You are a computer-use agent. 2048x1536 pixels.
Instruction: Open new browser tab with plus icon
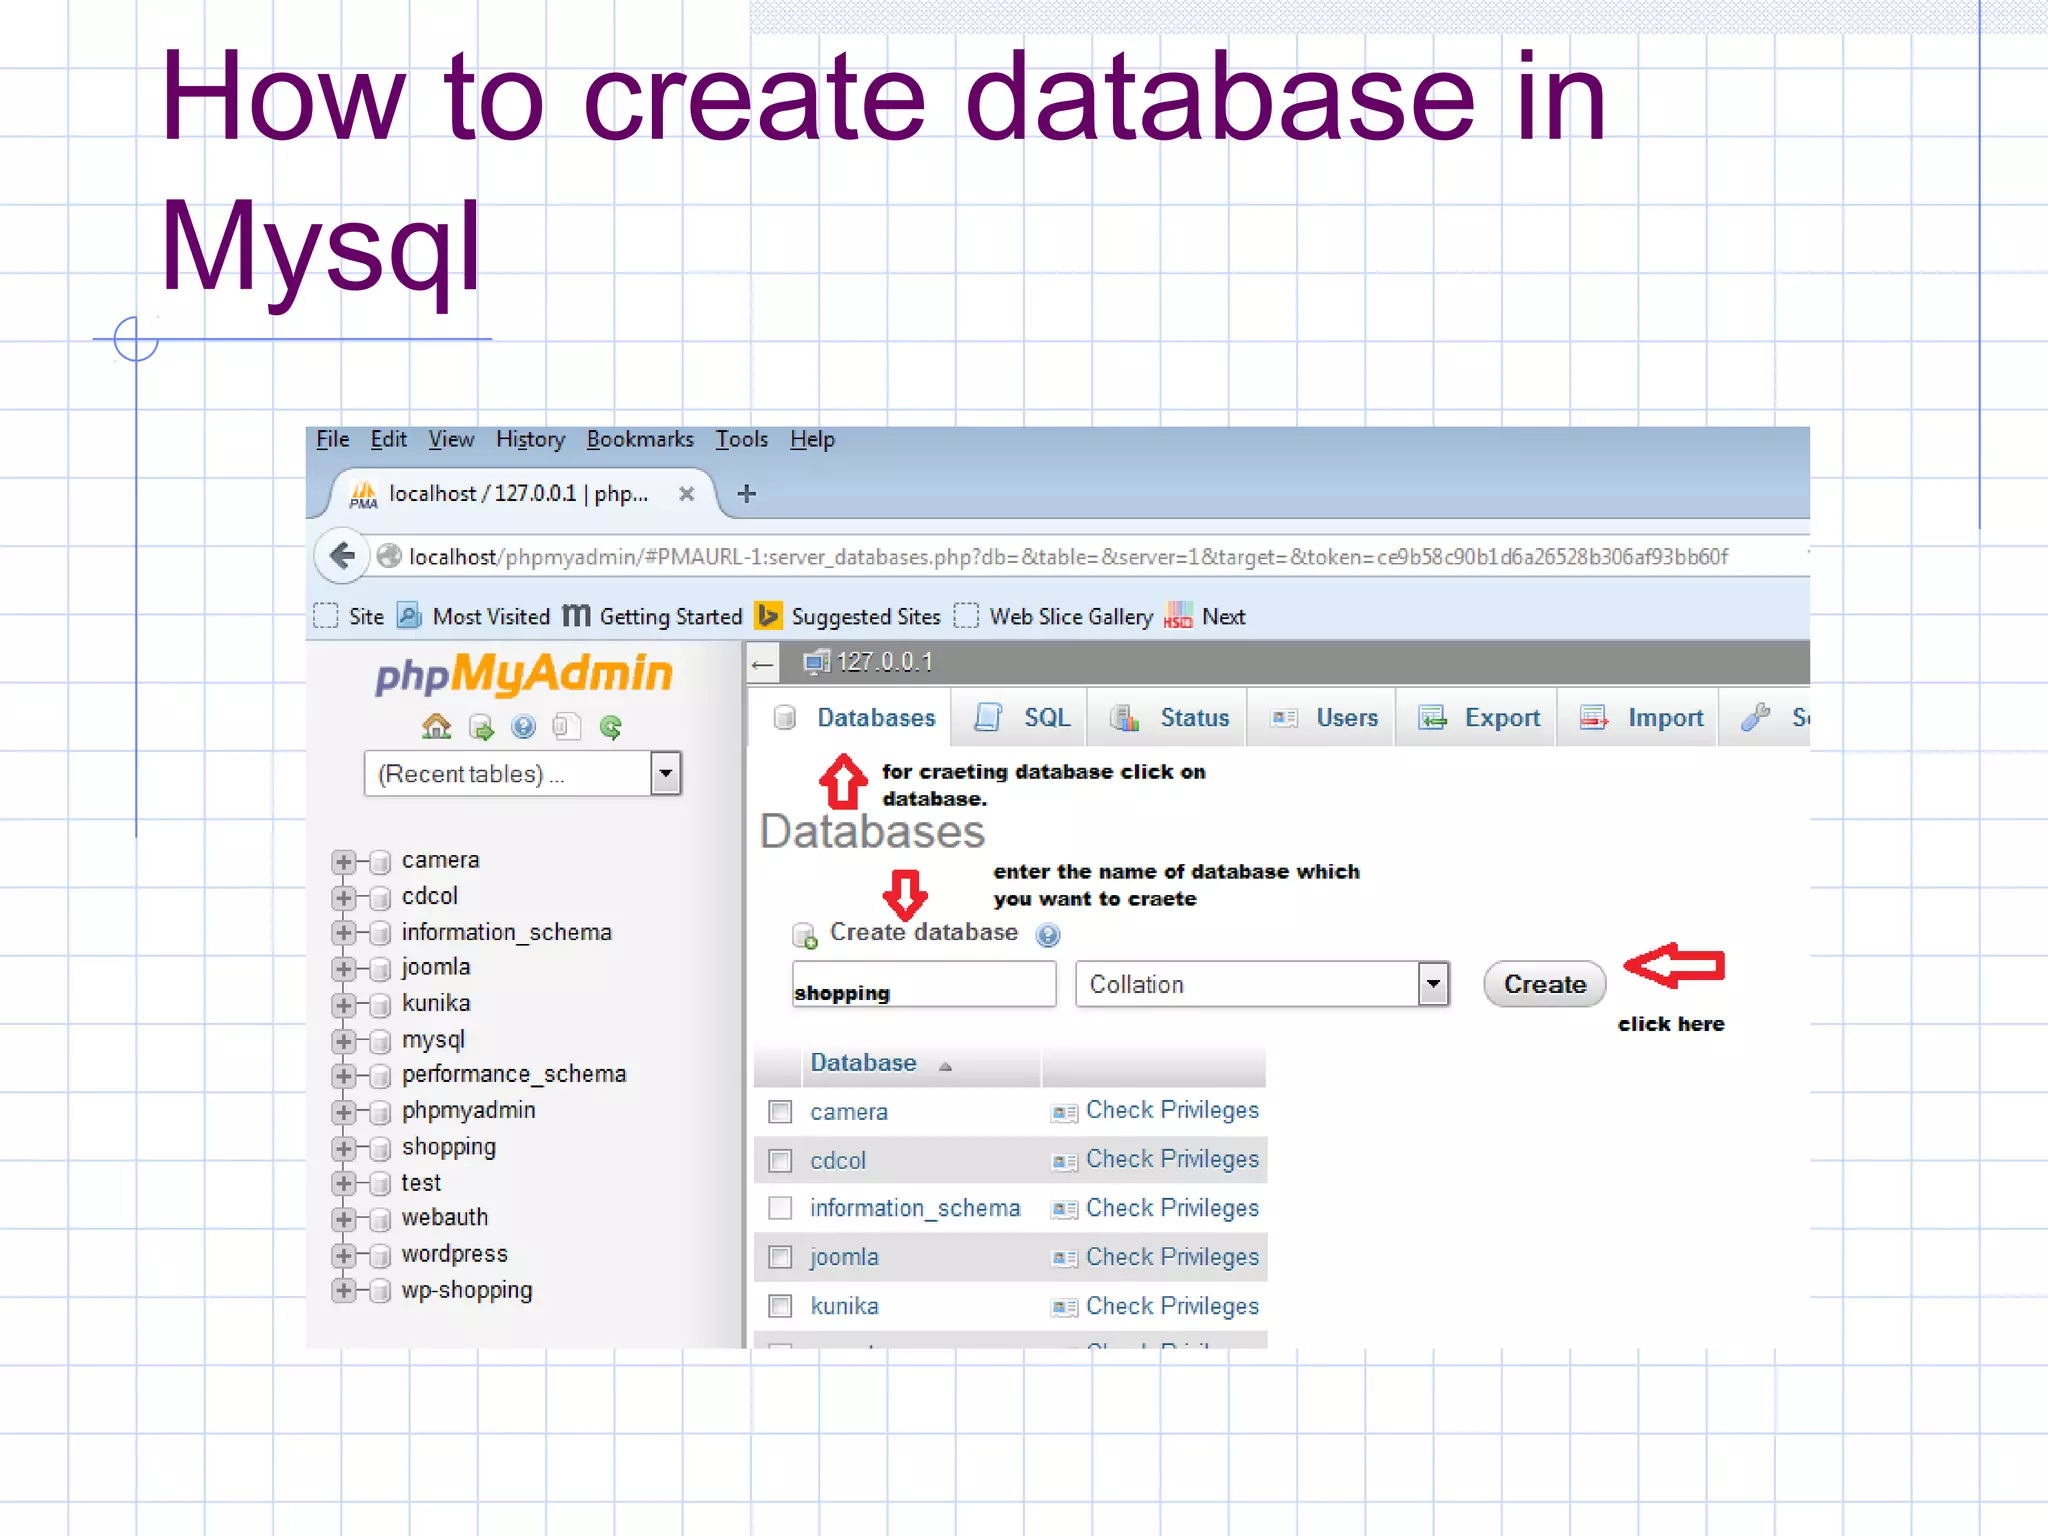pos(746,493)
